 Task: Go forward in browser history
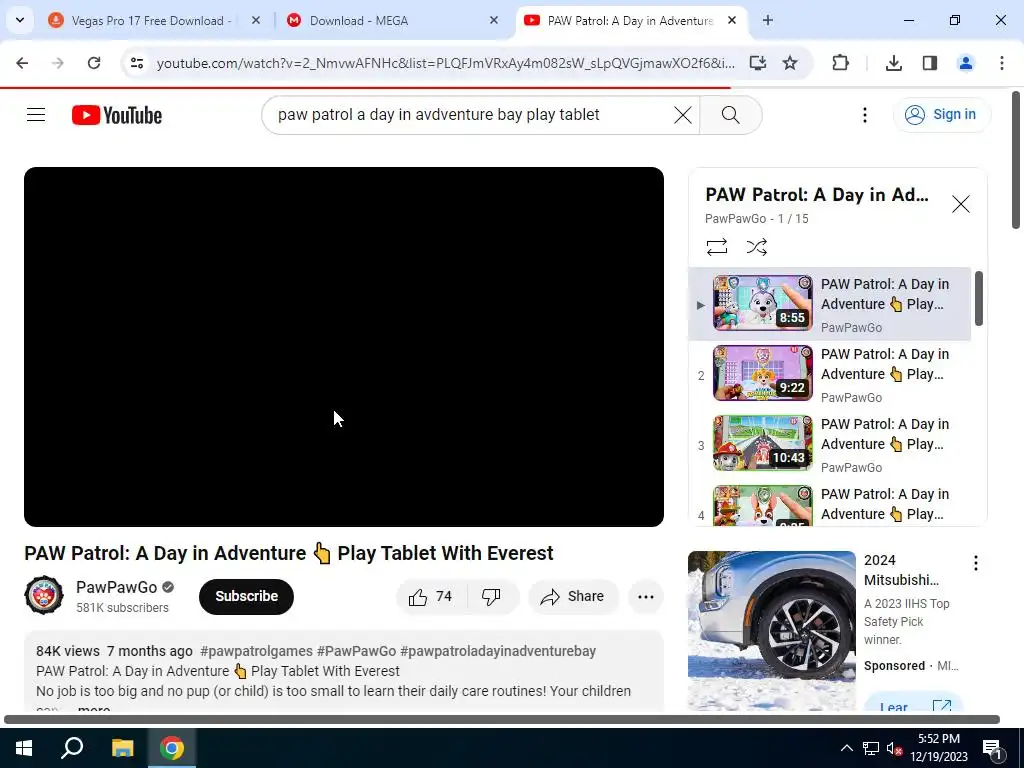[58, 63]
